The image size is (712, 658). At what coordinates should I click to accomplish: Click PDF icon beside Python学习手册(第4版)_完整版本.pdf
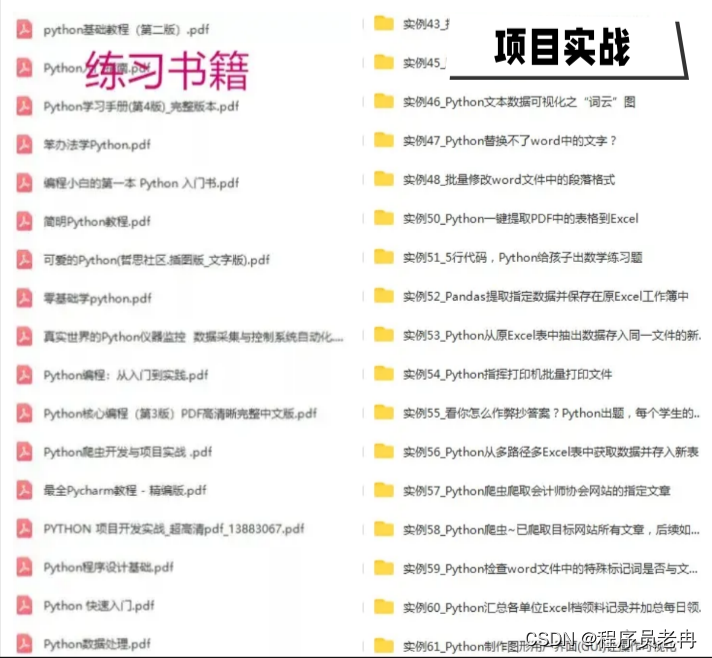pyautogui.click(x=25, y=106)
